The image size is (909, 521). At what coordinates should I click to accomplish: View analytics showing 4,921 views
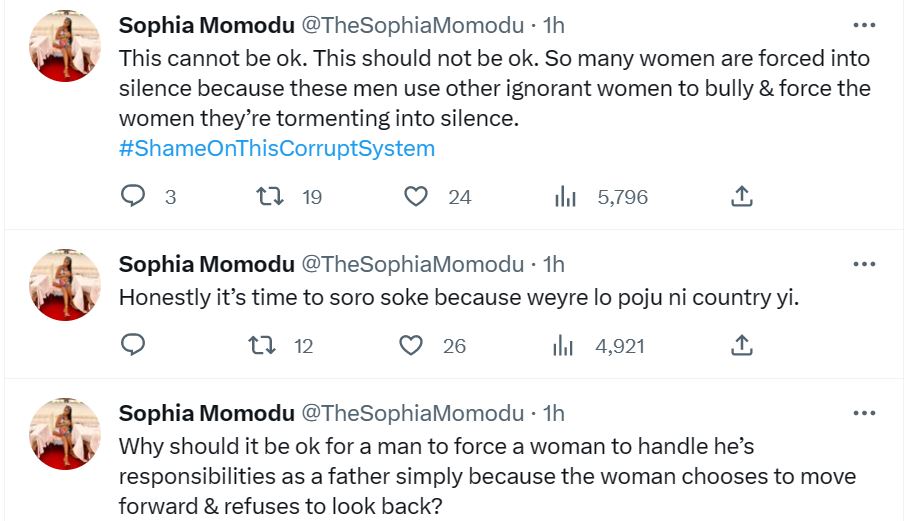pyautogui.click(x=563, y=346)
